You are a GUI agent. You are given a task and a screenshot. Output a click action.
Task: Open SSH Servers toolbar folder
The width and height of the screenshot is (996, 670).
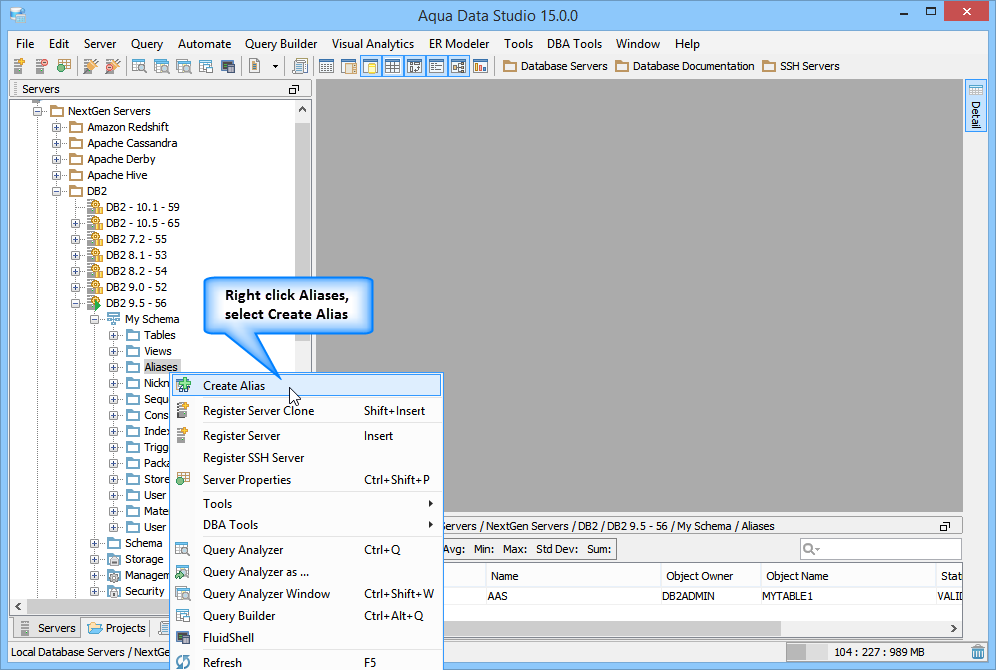tap(801, 66)
